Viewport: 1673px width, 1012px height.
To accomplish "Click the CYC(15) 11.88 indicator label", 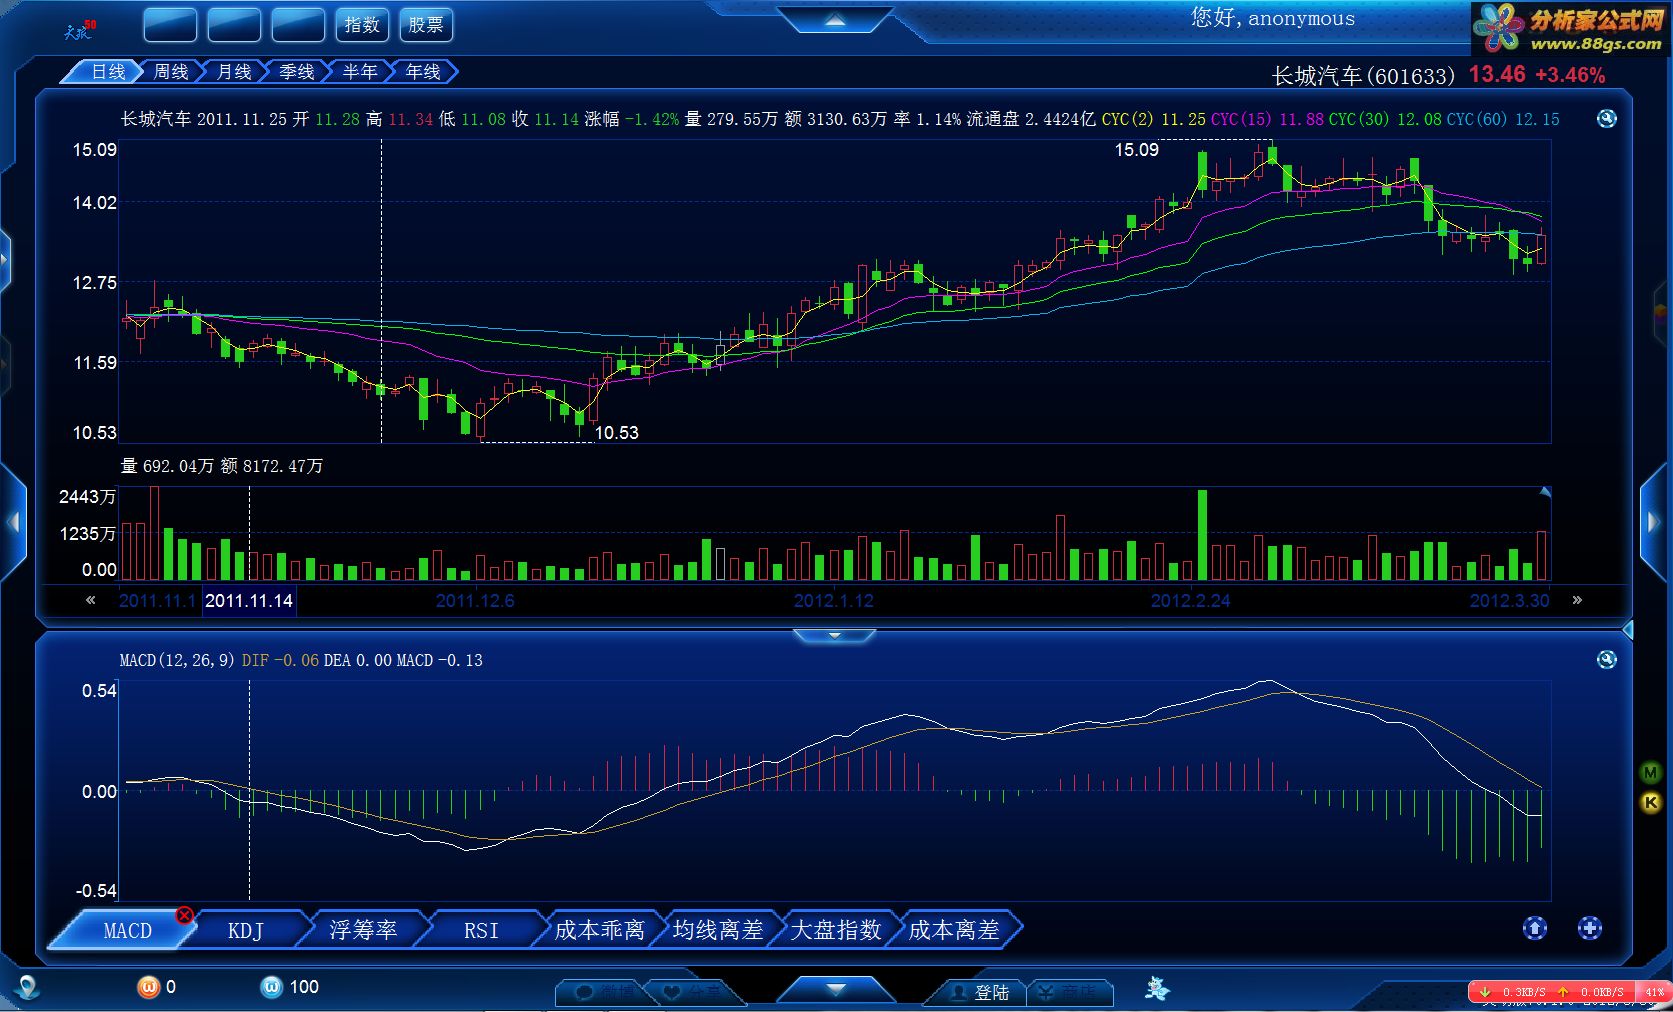I will tap(1267, 119).
